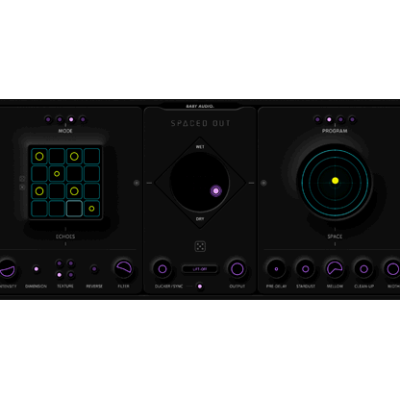
Task: Toggle echoes grid cell row one, column one
Action: pos(39,156)
